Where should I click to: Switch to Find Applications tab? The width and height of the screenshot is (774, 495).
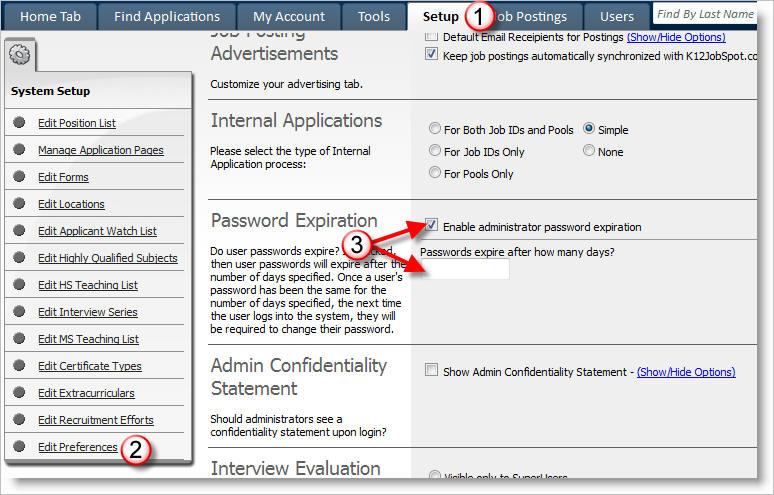167,17
